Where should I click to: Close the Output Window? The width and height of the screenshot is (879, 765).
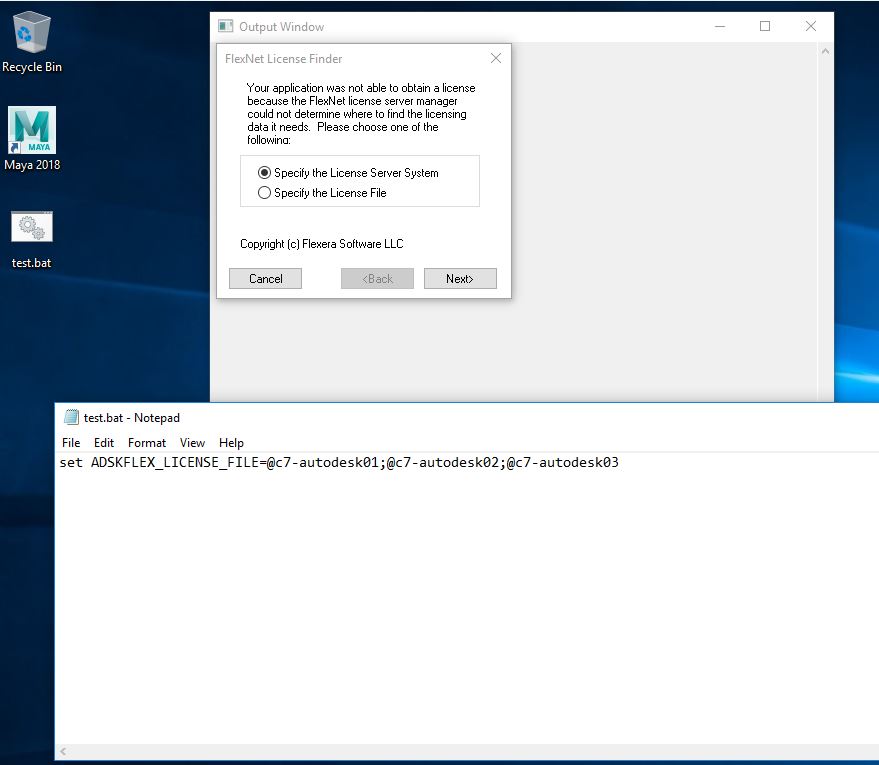[x=811, y=26]
